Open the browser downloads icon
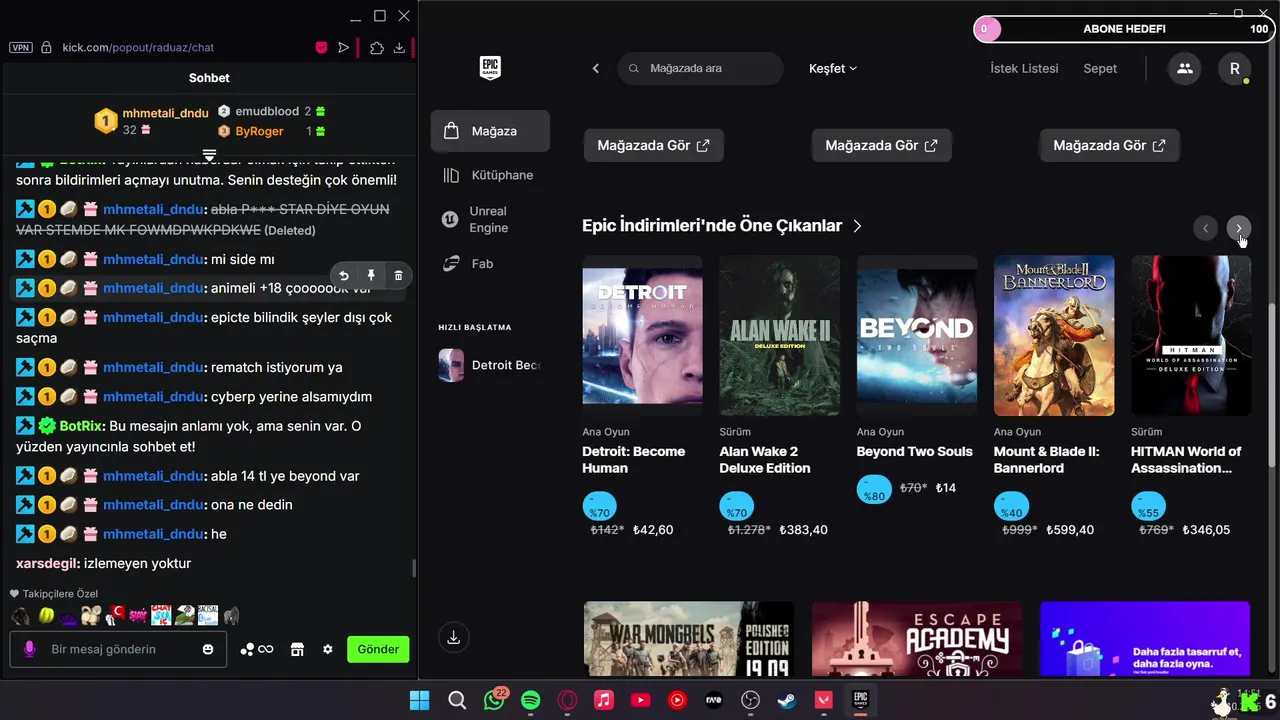 [x=399, y=47]
